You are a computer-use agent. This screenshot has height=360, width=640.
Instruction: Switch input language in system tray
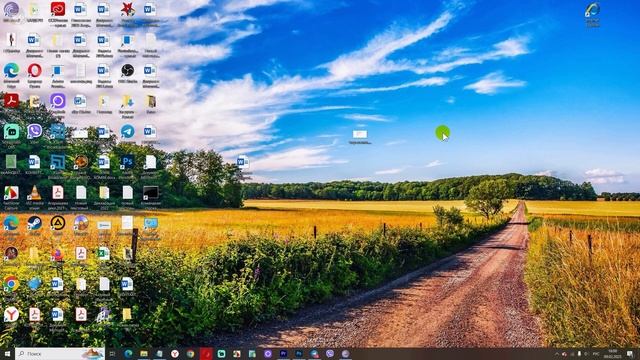pos(596,354)
